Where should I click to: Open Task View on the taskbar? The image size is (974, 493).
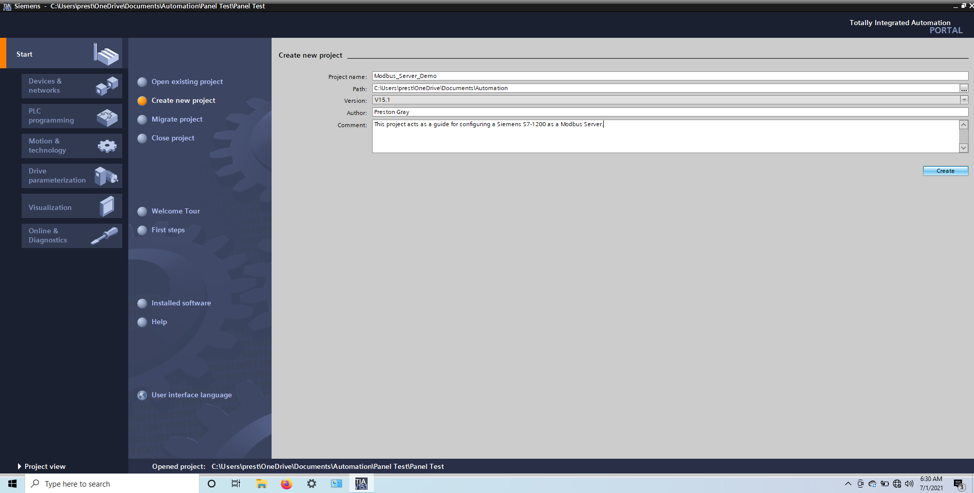click(x=236, y=484)
